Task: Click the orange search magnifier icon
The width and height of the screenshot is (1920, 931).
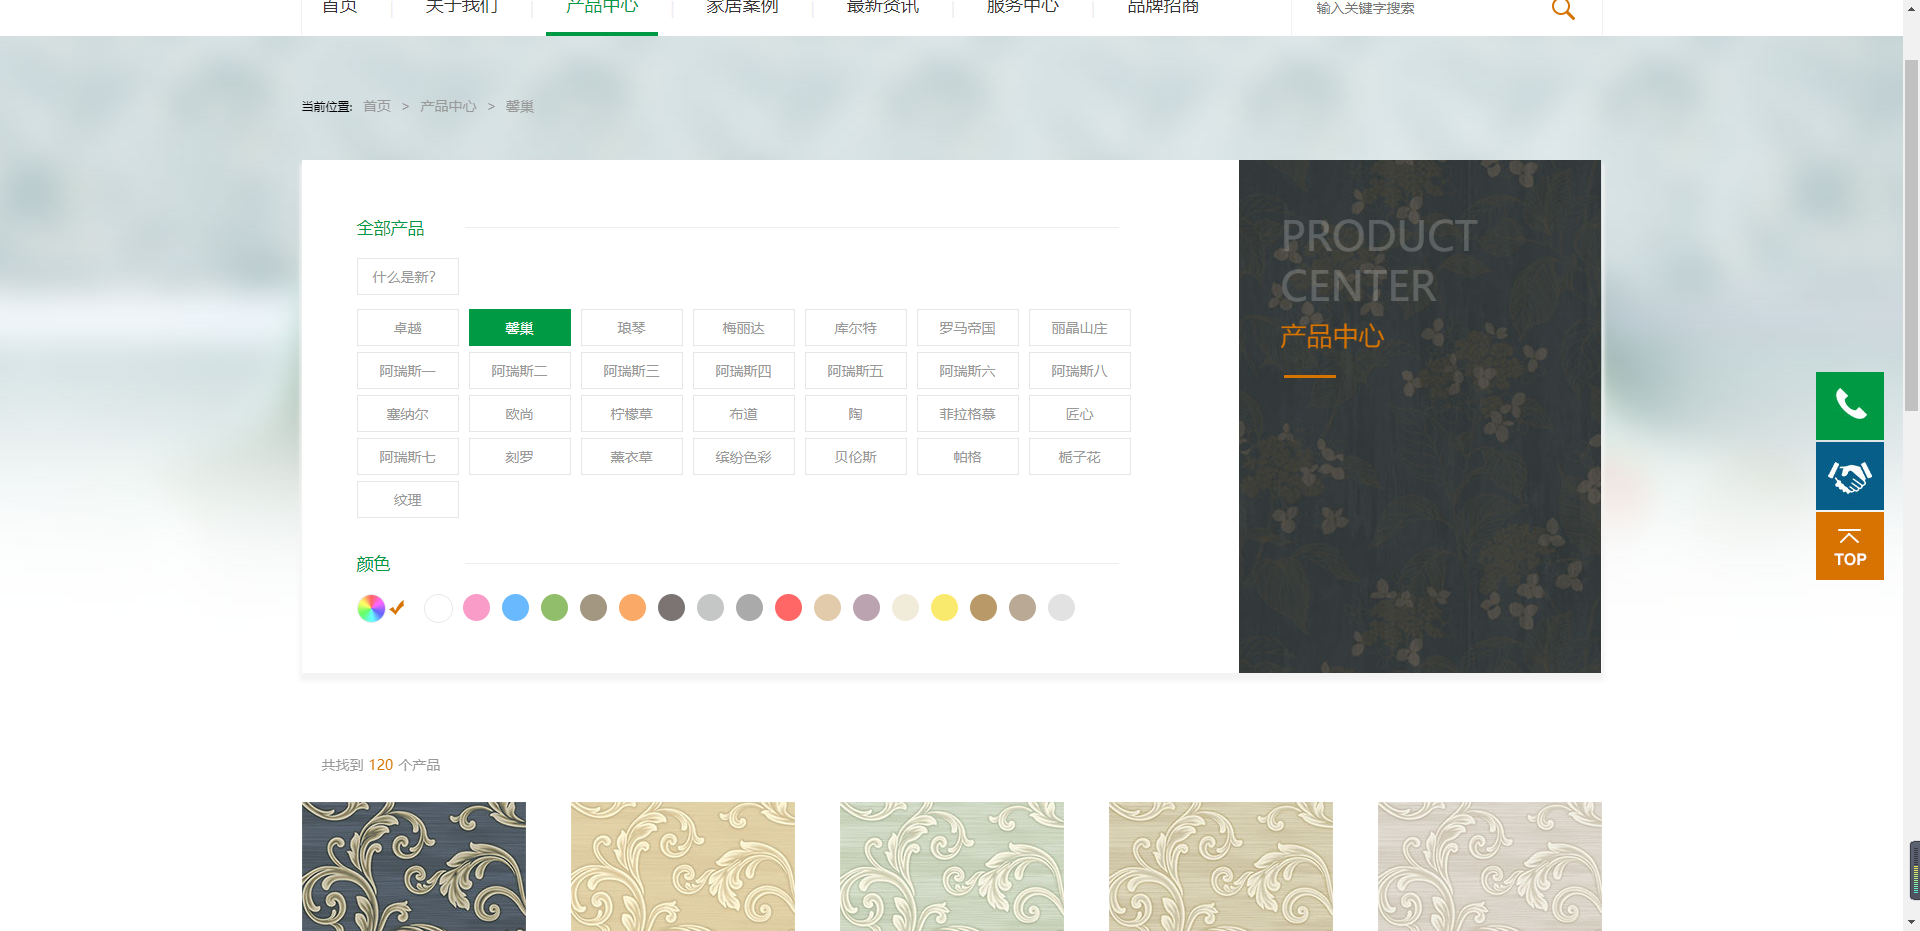Action: 1562,10
